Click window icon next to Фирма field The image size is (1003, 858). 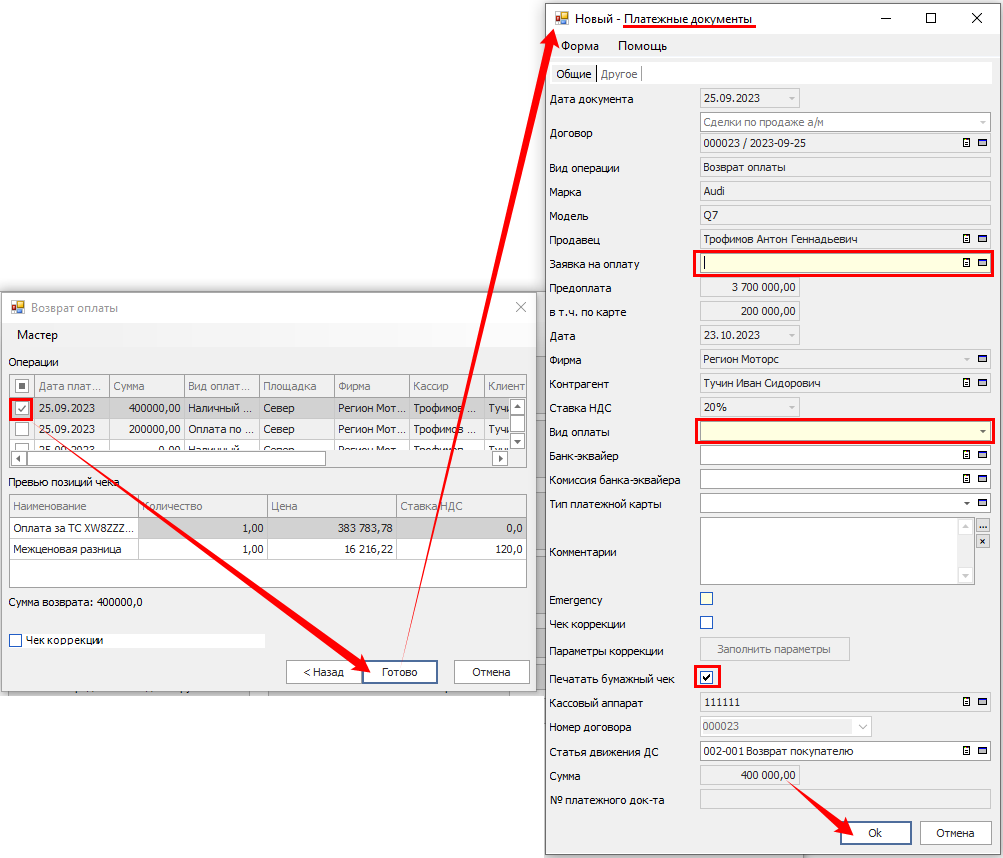coord(982,359)
